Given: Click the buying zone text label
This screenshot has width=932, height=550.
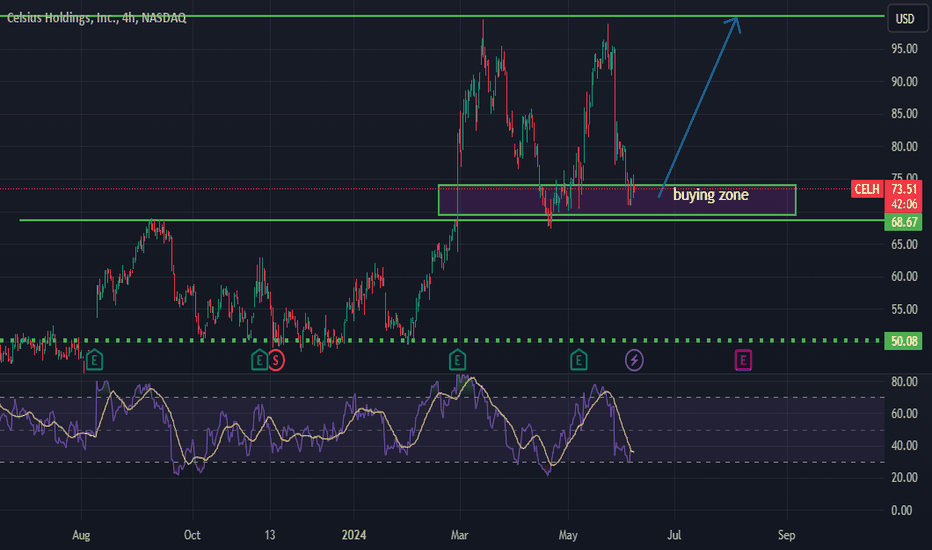Looking at the screenshot, I should point(710,195).
